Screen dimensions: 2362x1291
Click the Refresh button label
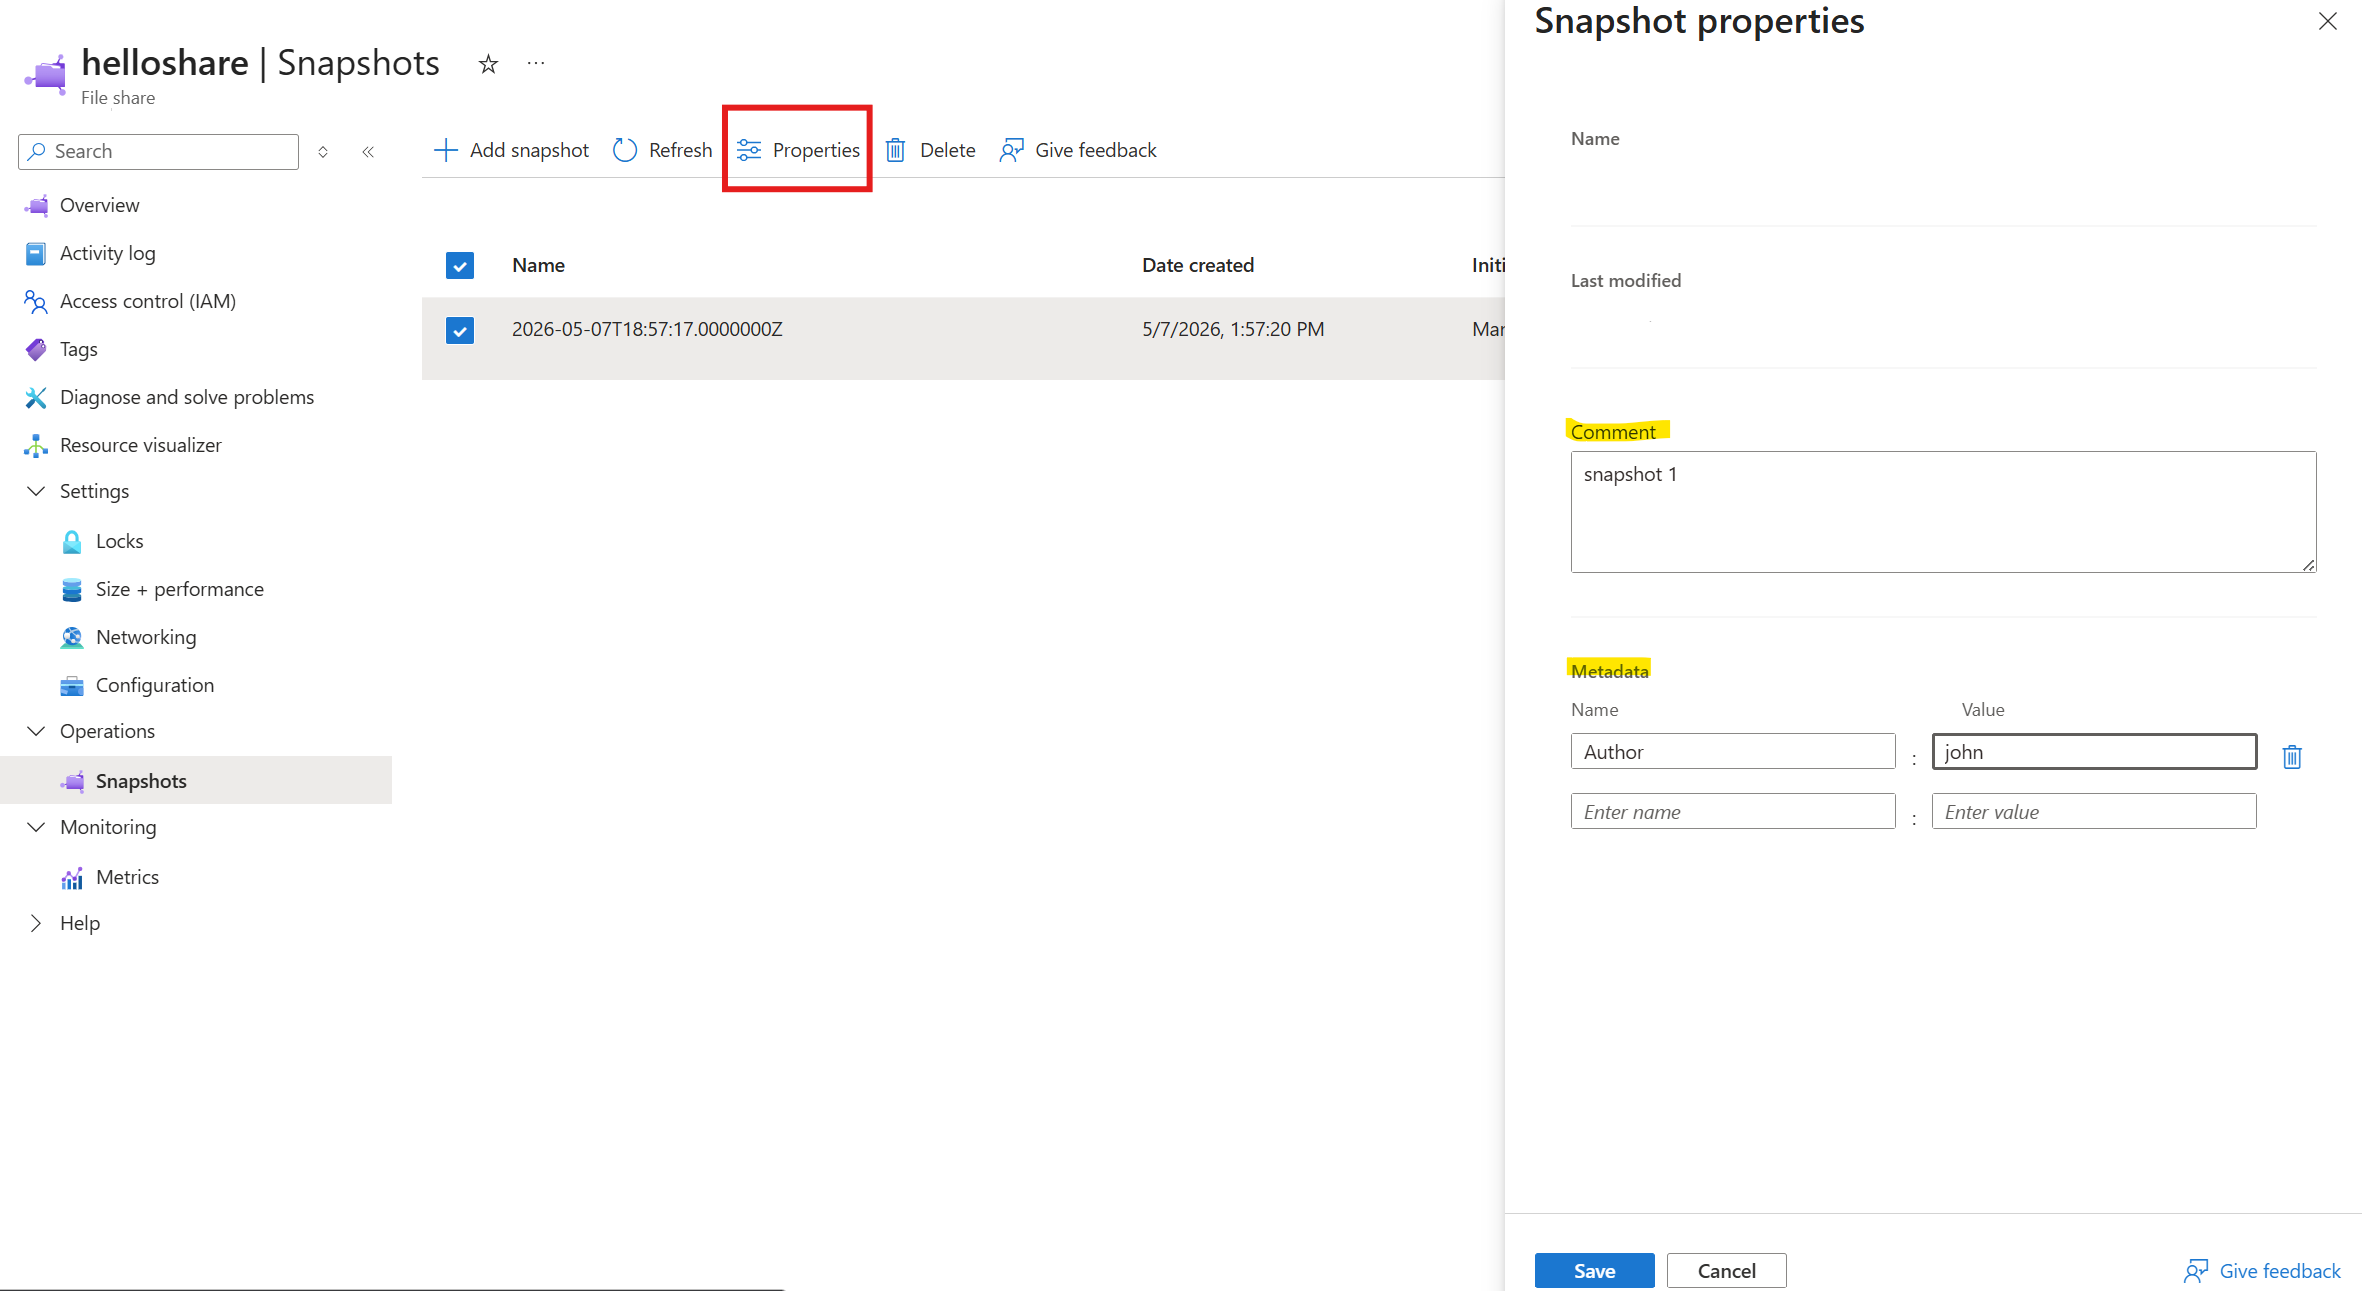click(x=680, y=150)
